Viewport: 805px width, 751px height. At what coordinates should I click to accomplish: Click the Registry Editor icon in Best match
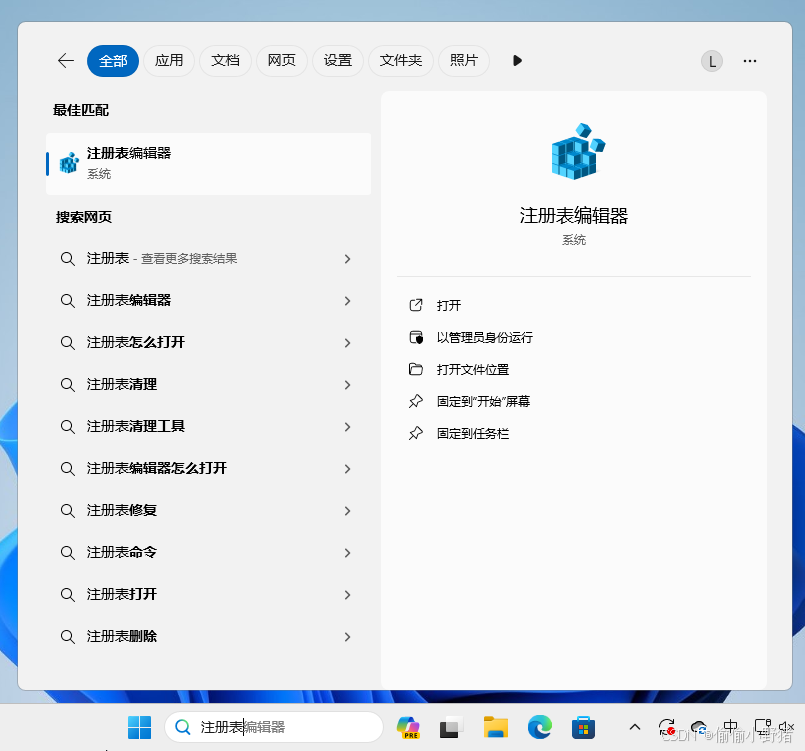pos(69,163)
